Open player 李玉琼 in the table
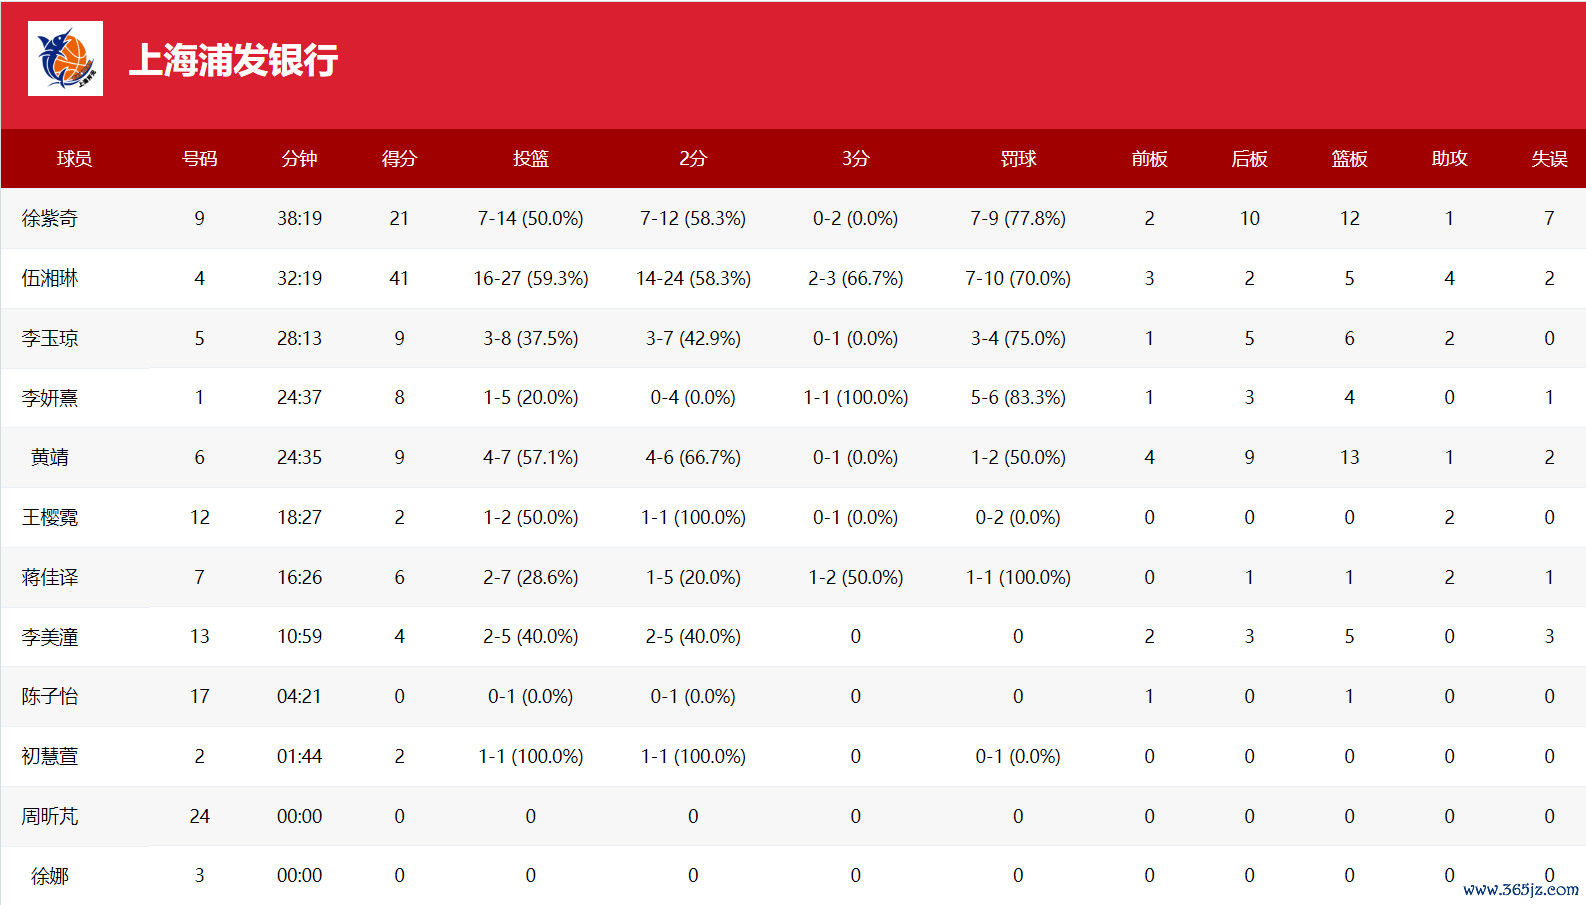 point(50,338)
